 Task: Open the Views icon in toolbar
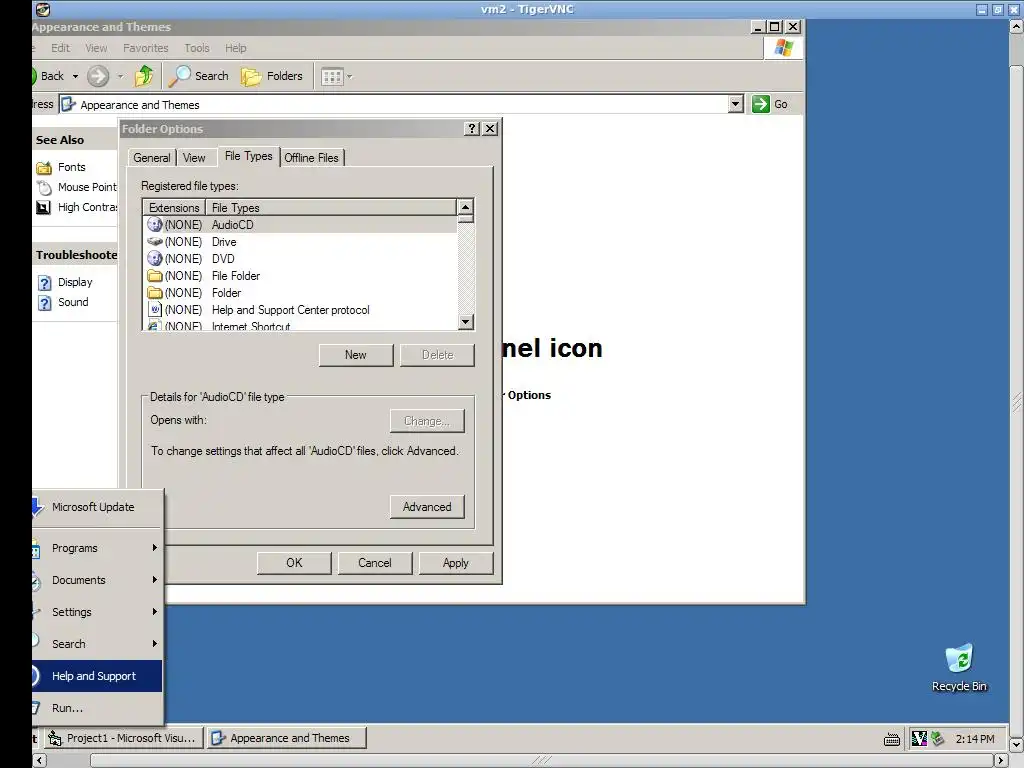pyautogui.click(x=332, y=76)
